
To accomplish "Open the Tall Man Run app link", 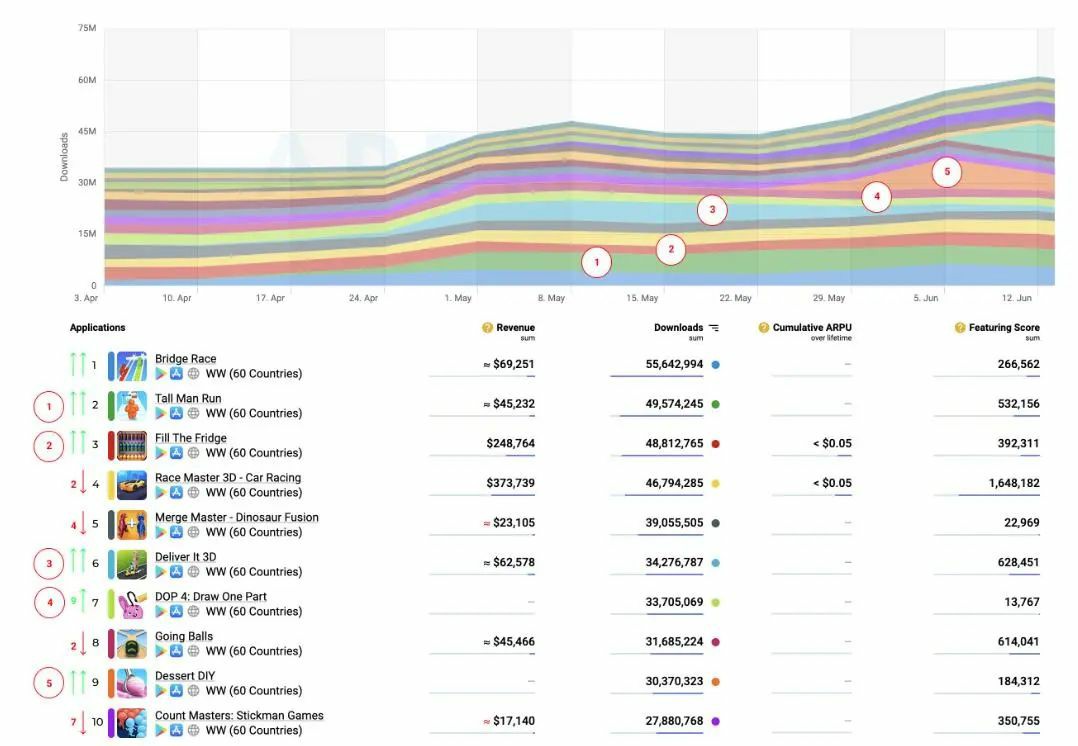I will coord(188,399).
